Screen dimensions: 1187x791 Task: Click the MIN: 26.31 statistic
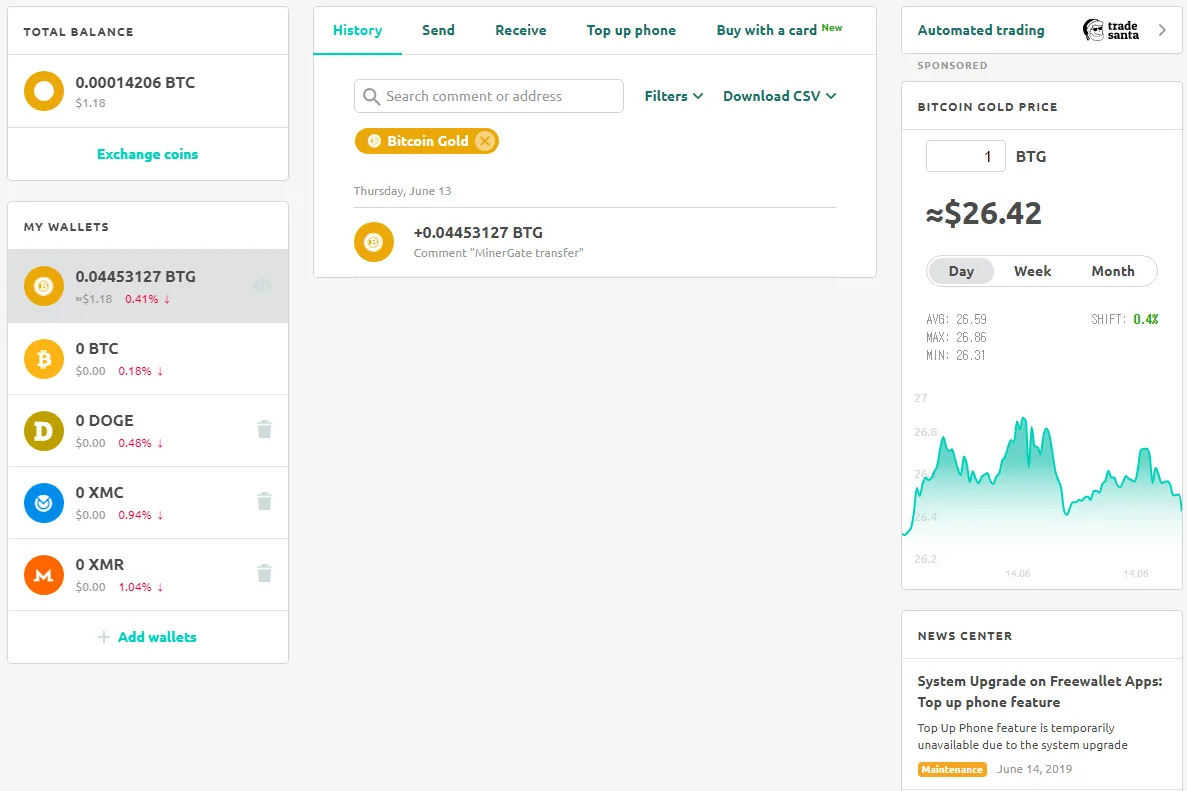956,356
